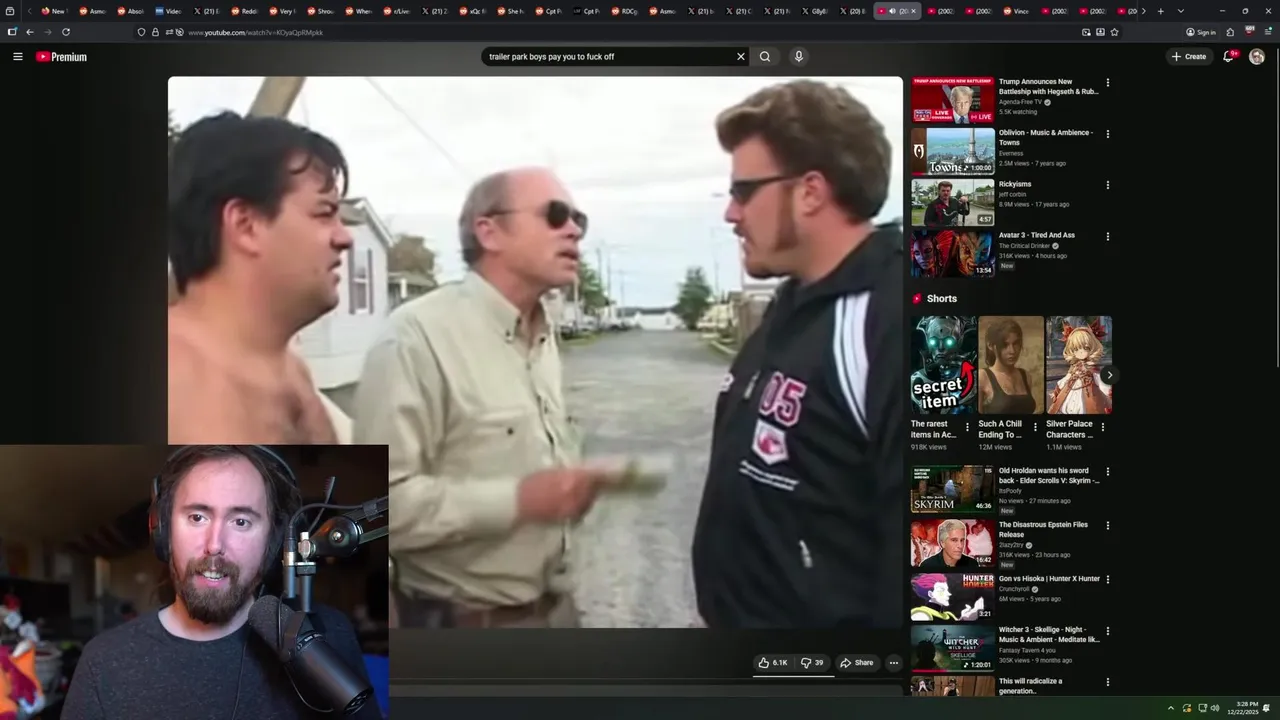Options for 'The rarest items' Short
Screen dimensions: 1280x720
point(967,427)
